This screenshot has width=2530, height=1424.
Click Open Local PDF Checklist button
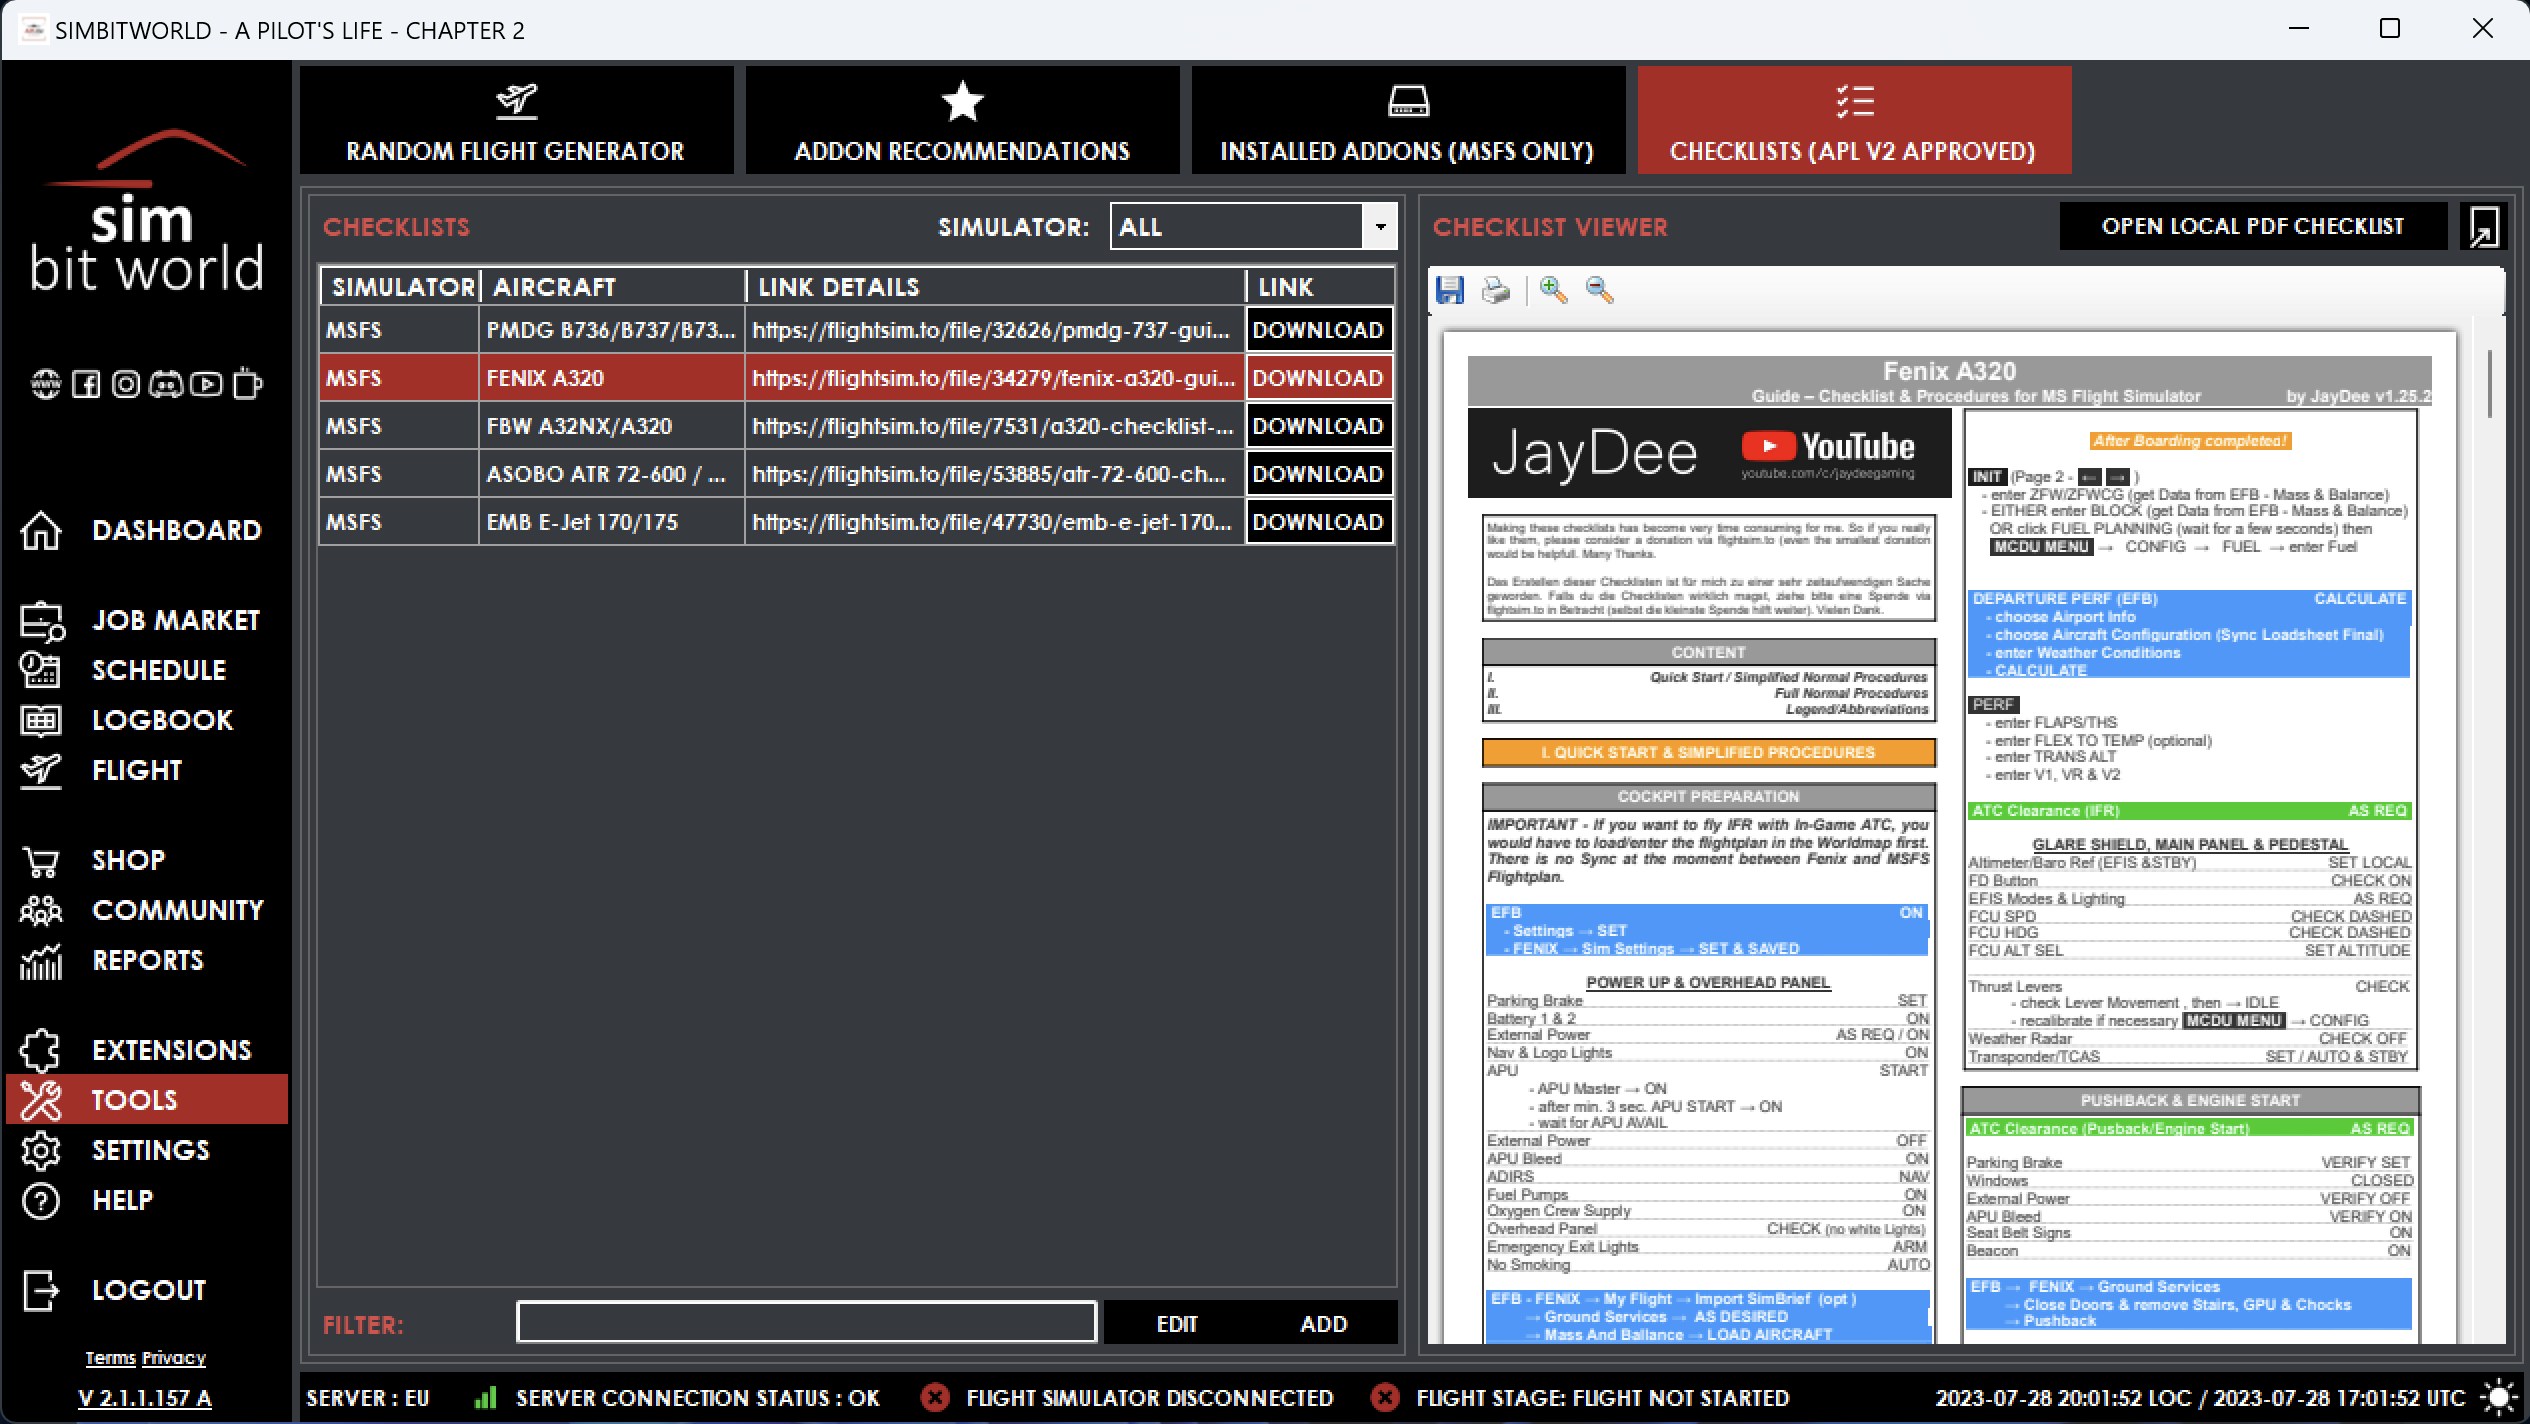[x=2252, y=227]
